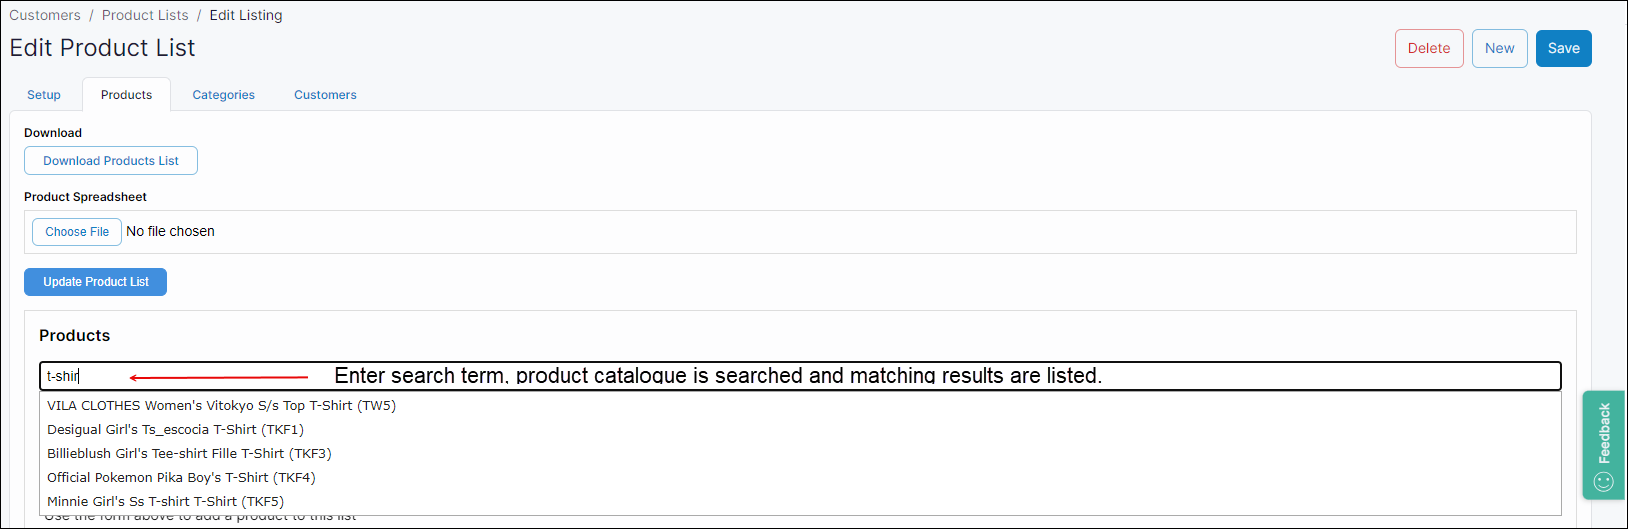1628x529 pixels.
Task: Save the product list
Action: [x=1563, y=48]
